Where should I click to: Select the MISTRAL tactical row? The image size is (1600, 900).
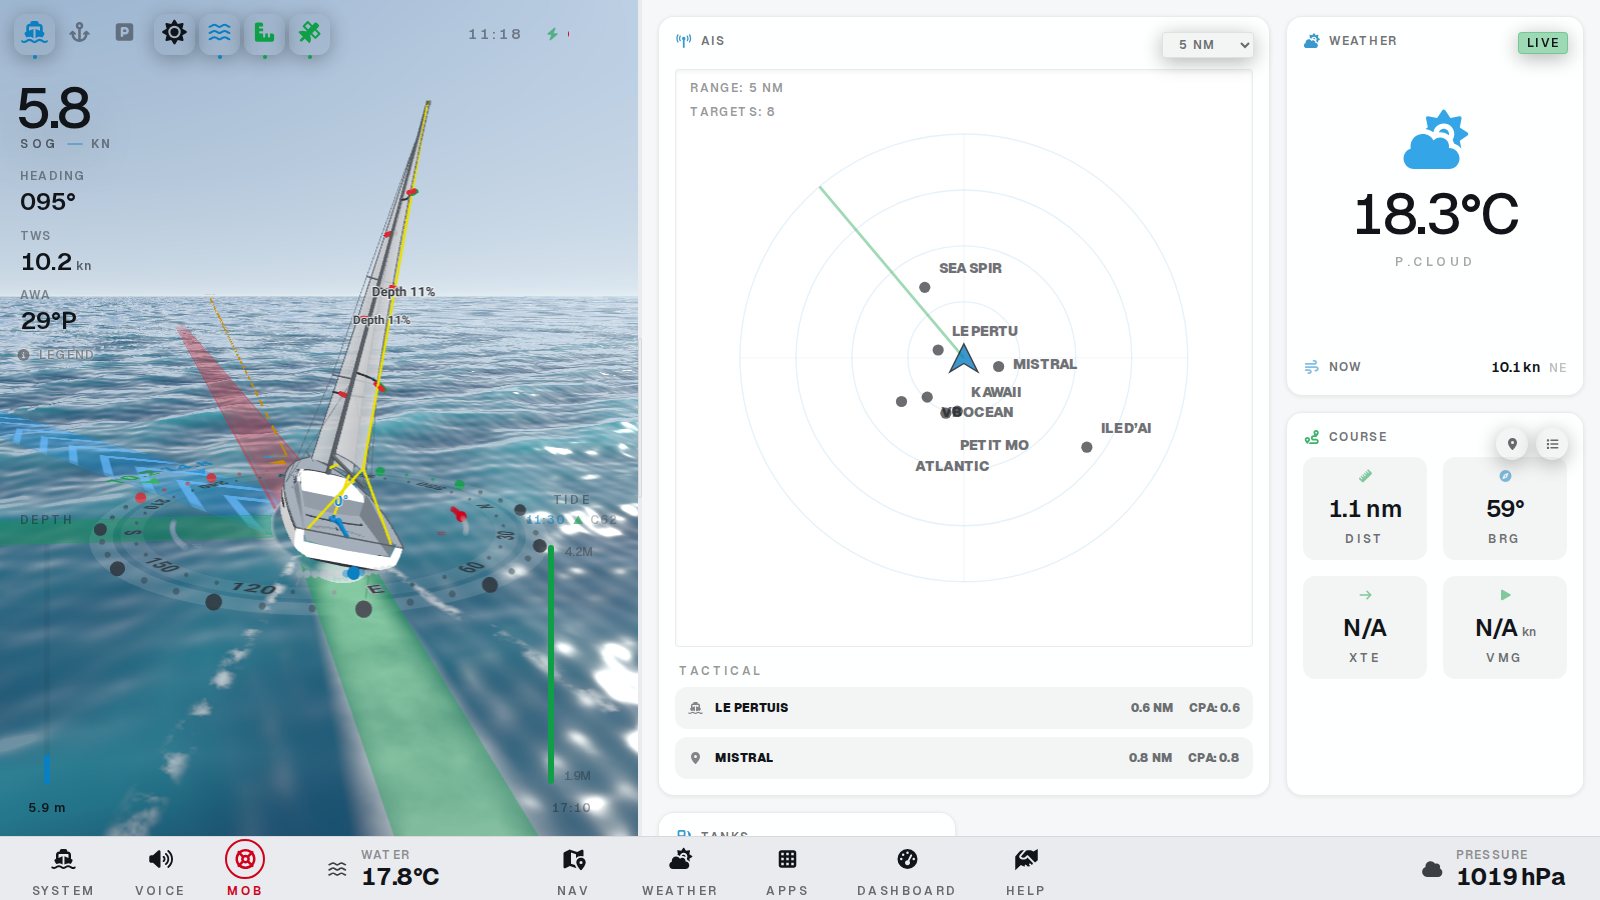tap(964, 758)
